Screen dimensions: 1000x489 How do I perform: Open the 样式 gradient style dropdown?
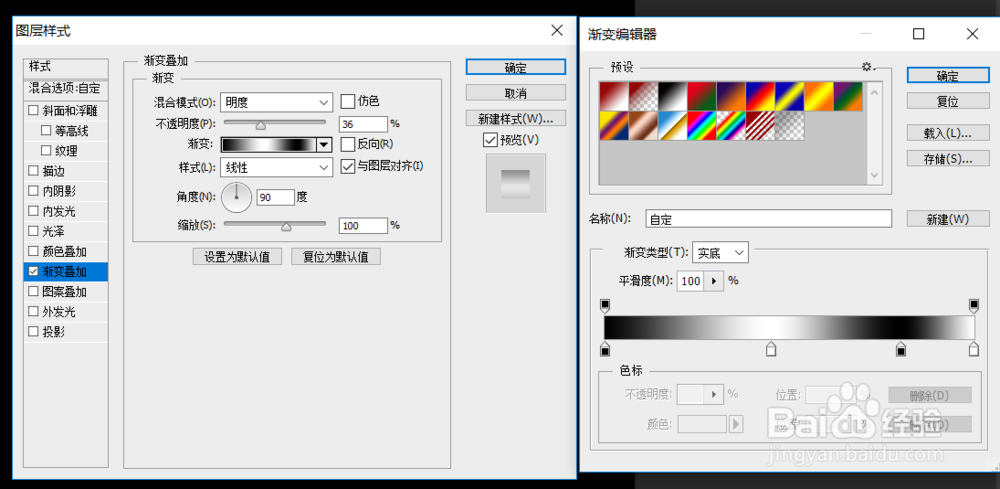click(x=276, y=168)
